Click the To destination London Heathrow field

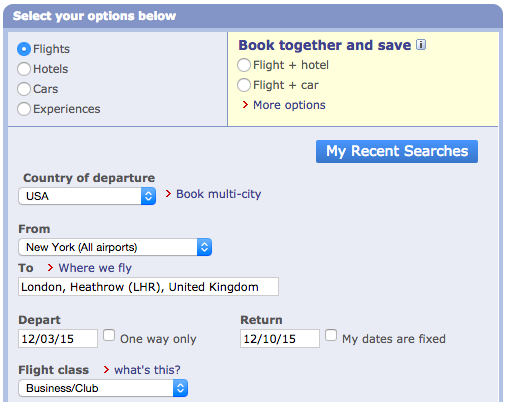point(148,287)
